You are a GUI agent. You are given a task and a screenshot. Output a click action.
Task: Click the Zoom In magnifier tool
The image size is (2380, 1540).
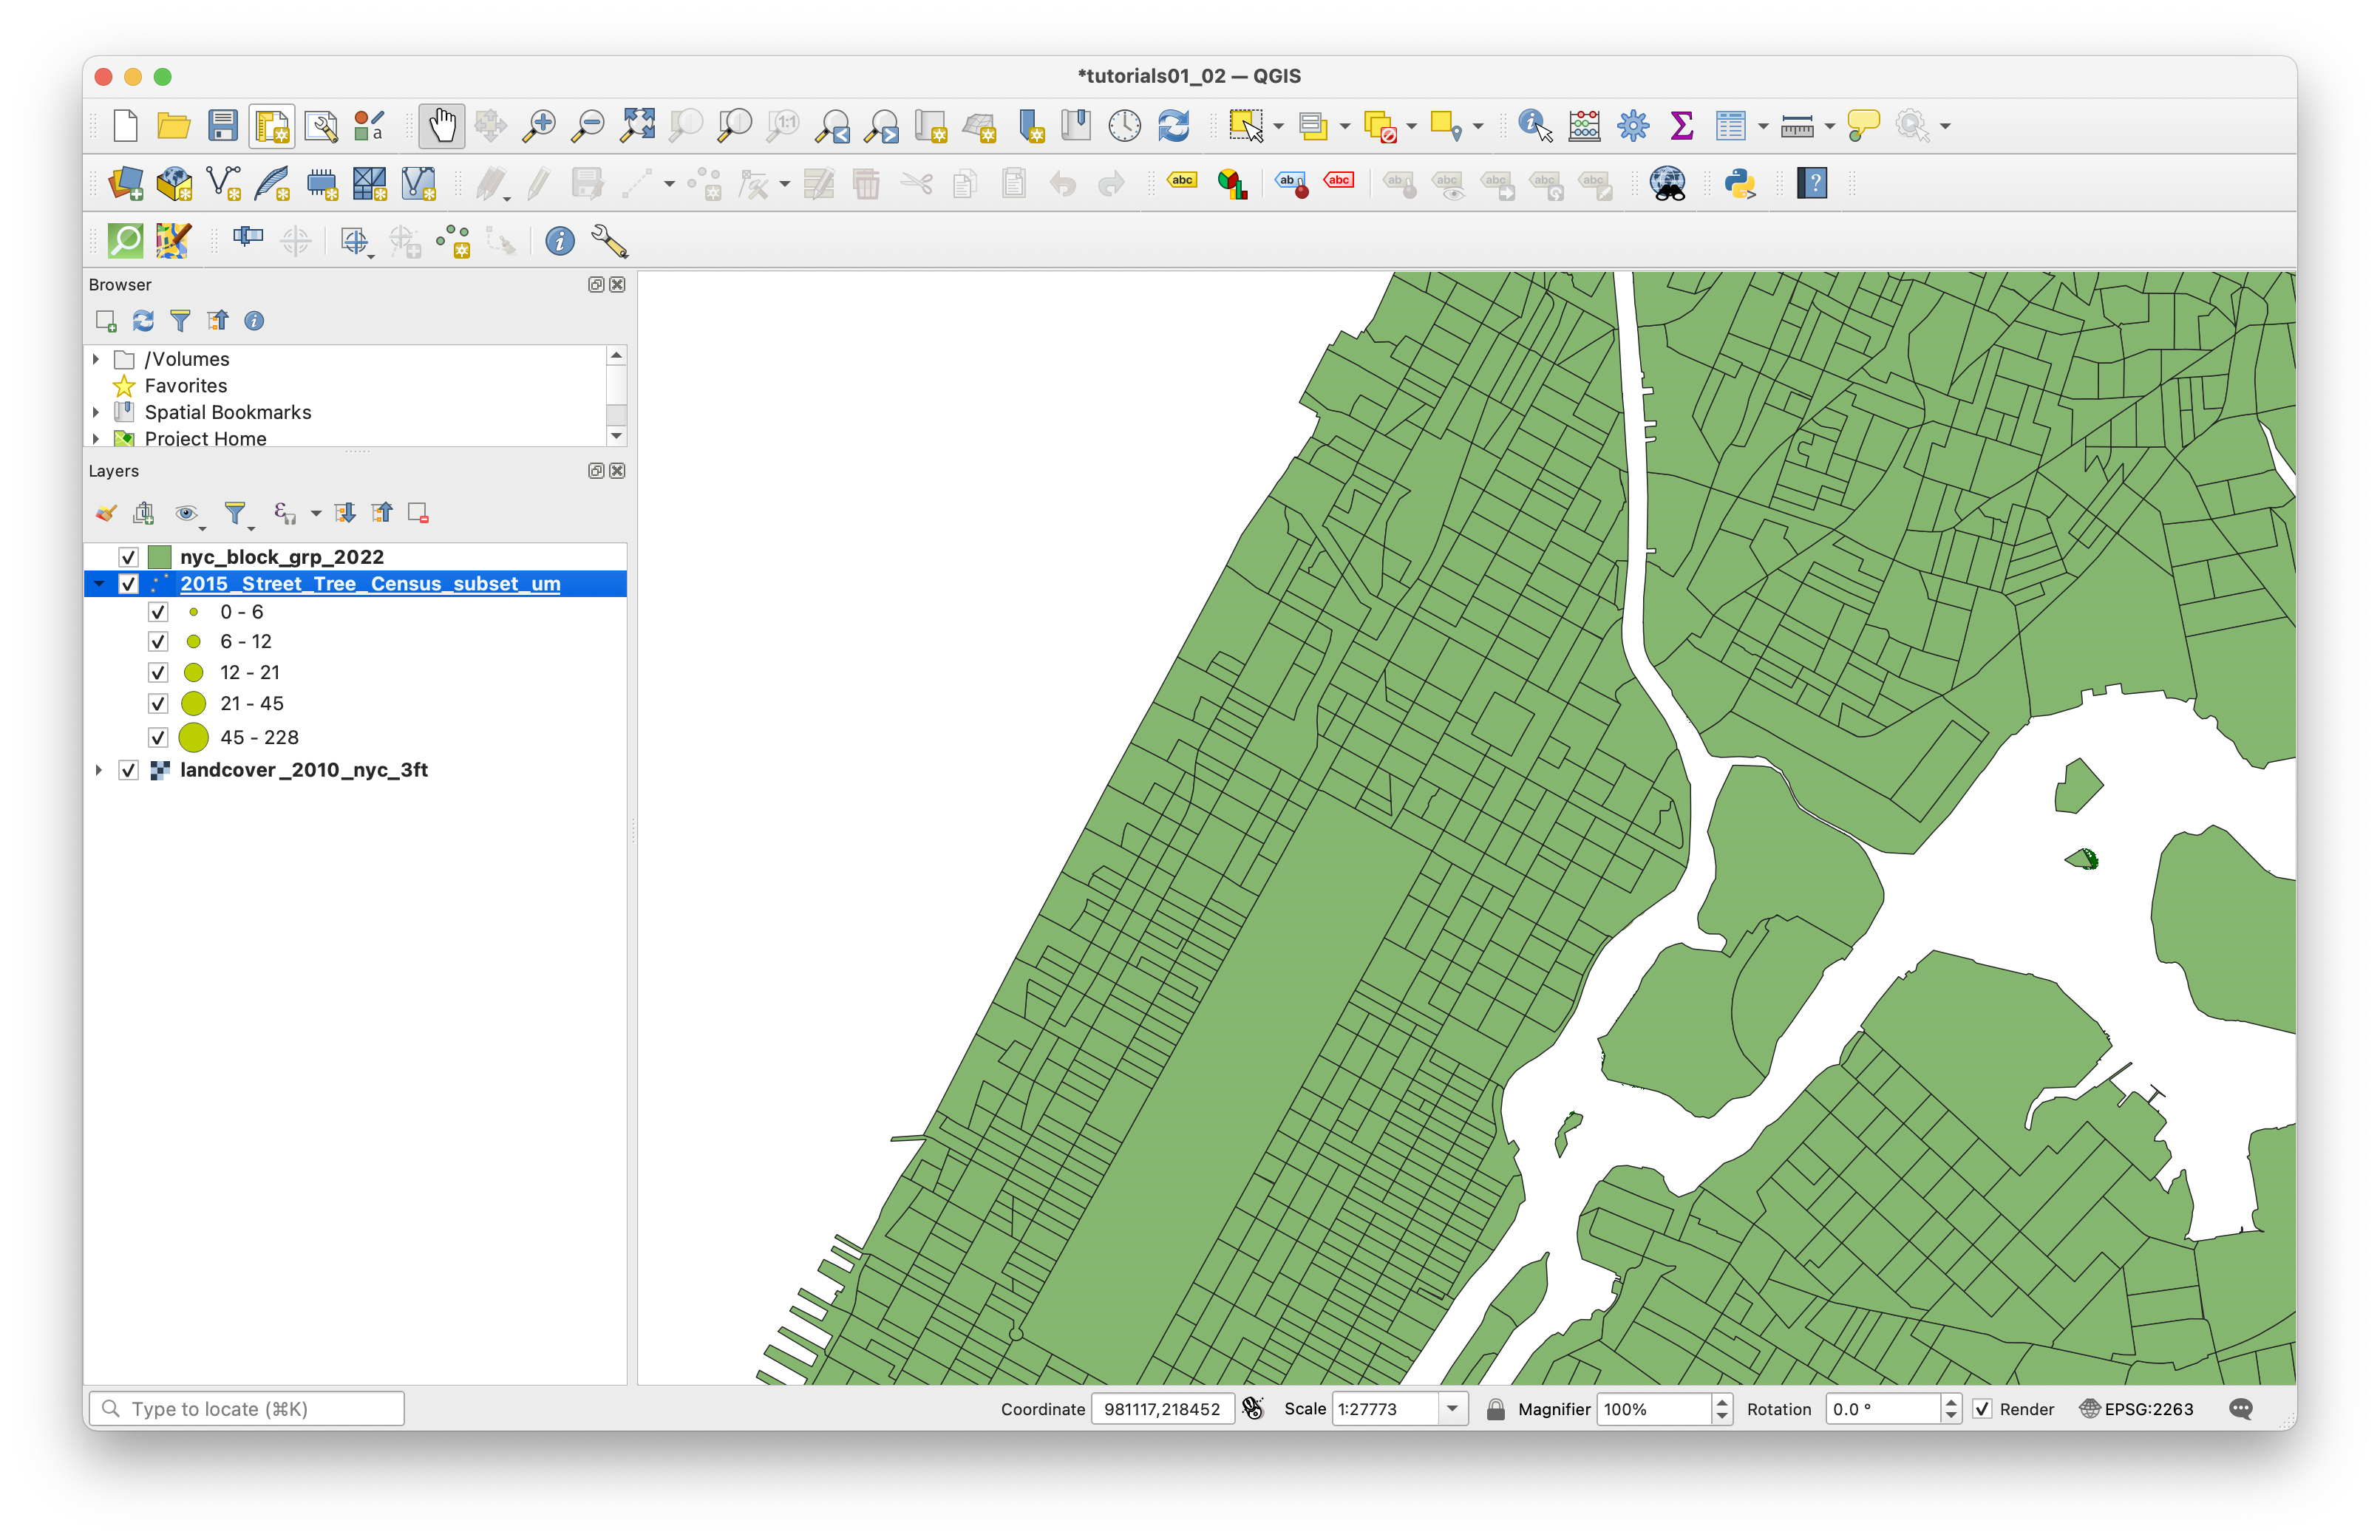coord(539,126)
